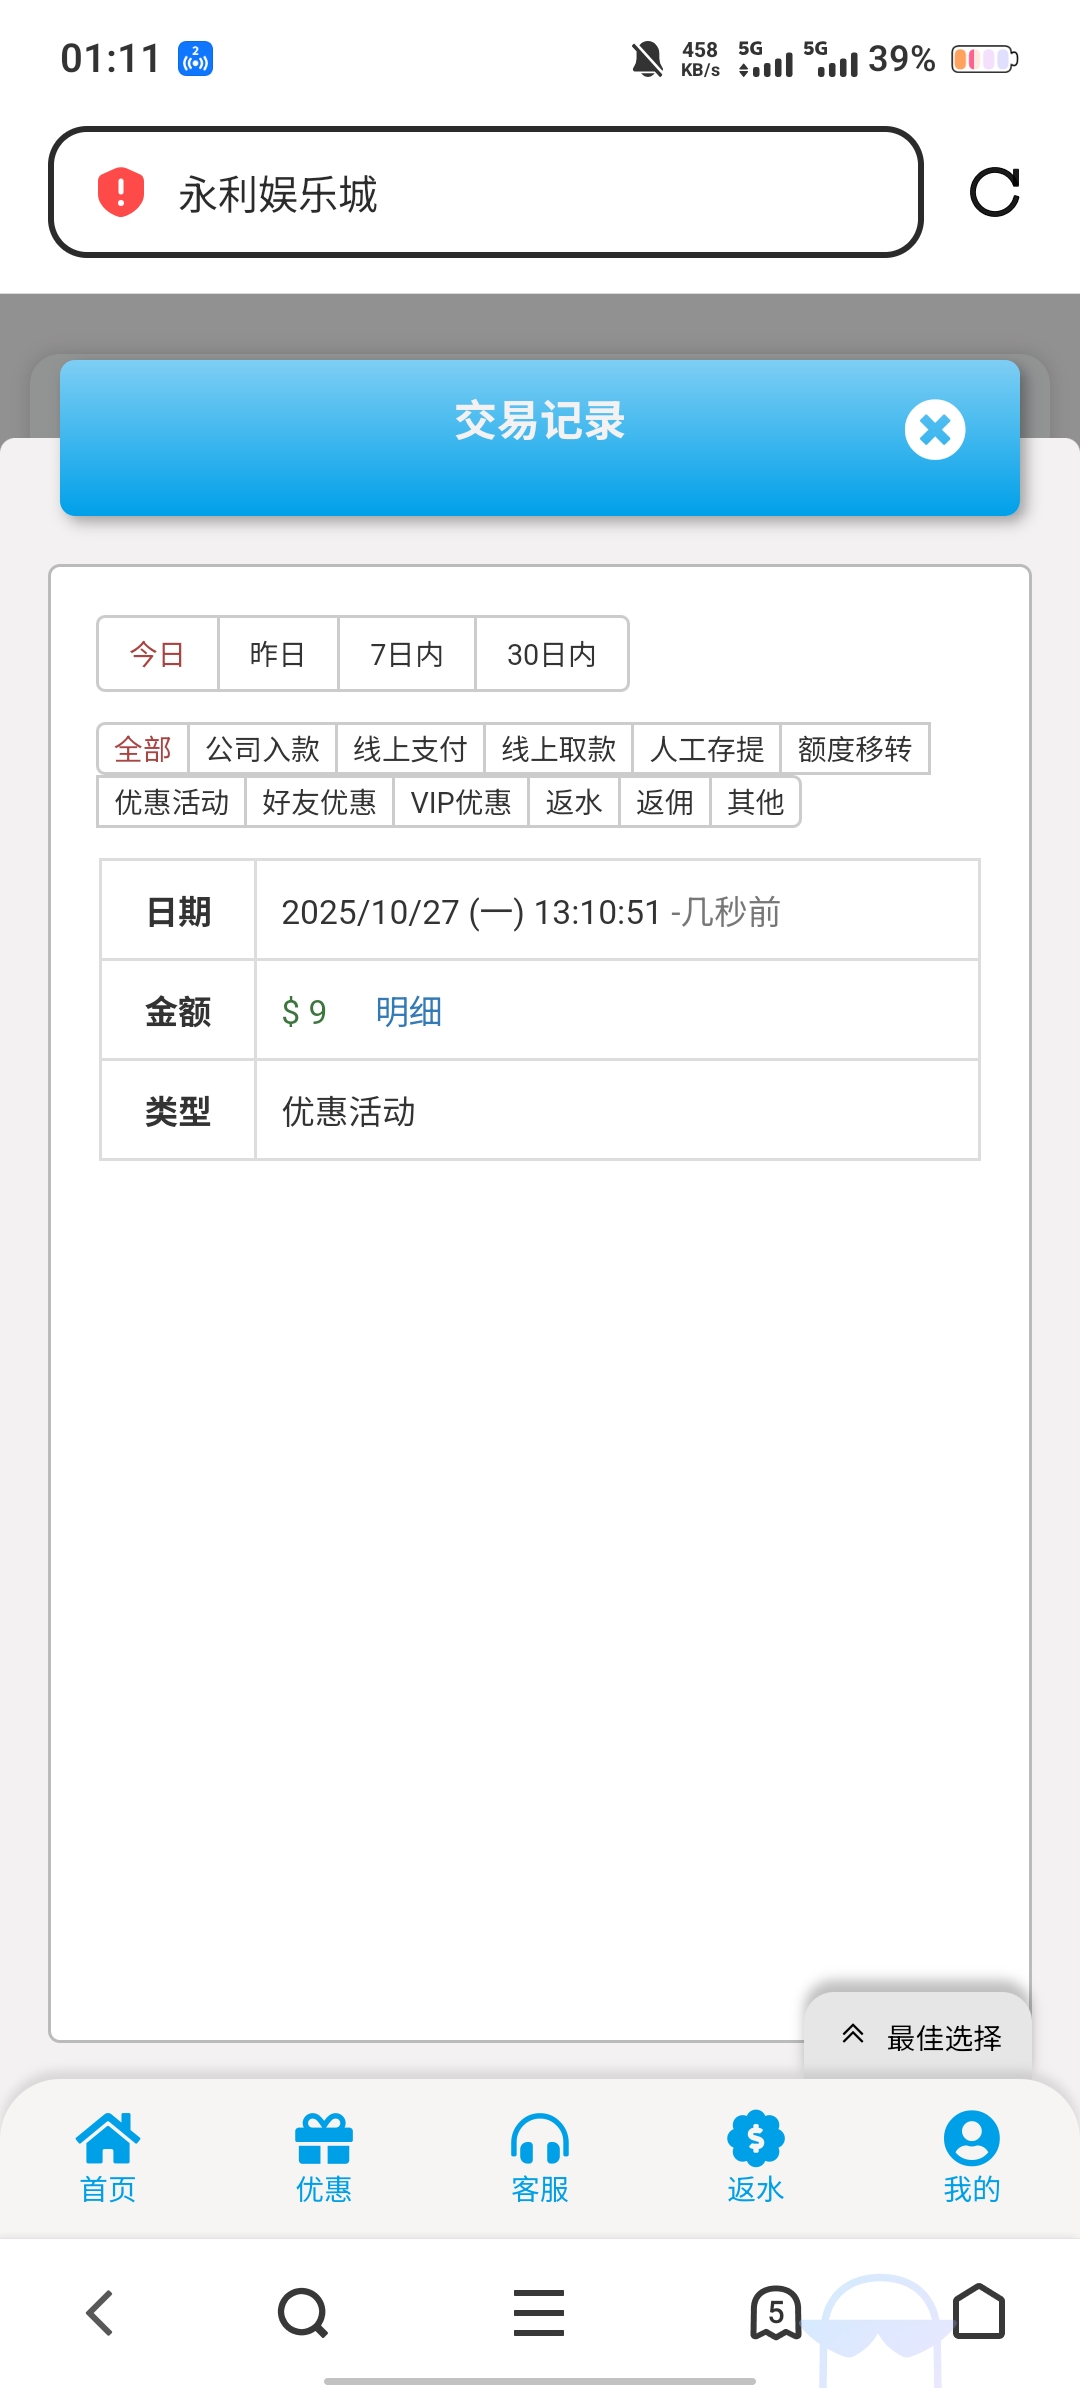Screen dimensions: 1080x2388
Task: Reload the page with refresh icon
Action: click(x=994, y=192)
